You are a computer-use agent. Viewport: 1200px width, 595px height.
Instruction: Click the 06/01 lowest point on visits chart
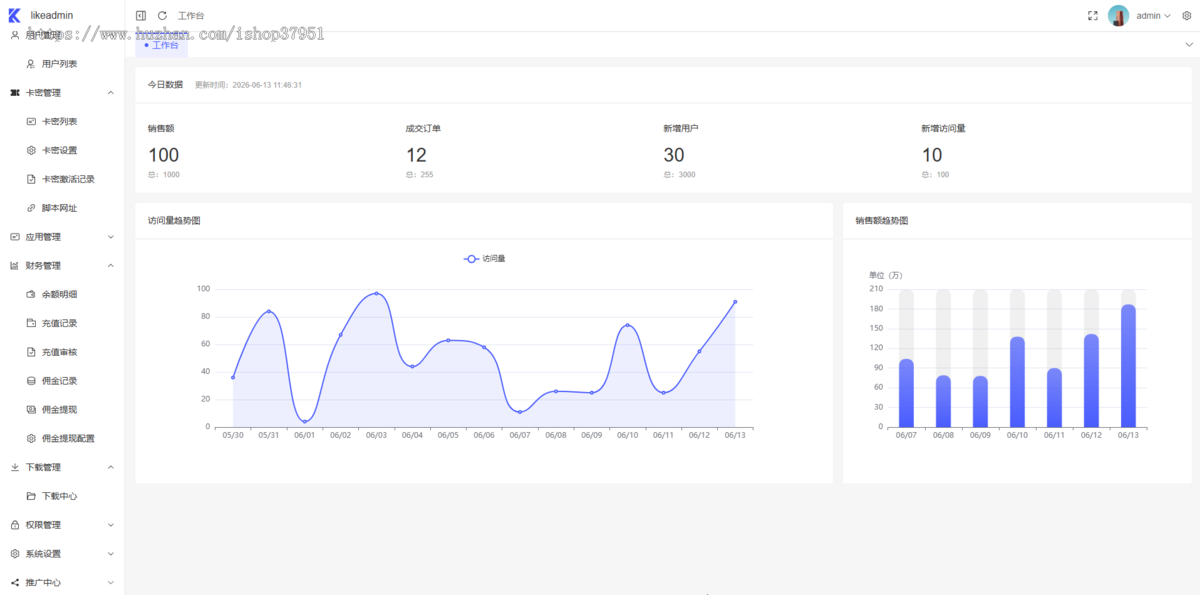click(x=305, y=421)
